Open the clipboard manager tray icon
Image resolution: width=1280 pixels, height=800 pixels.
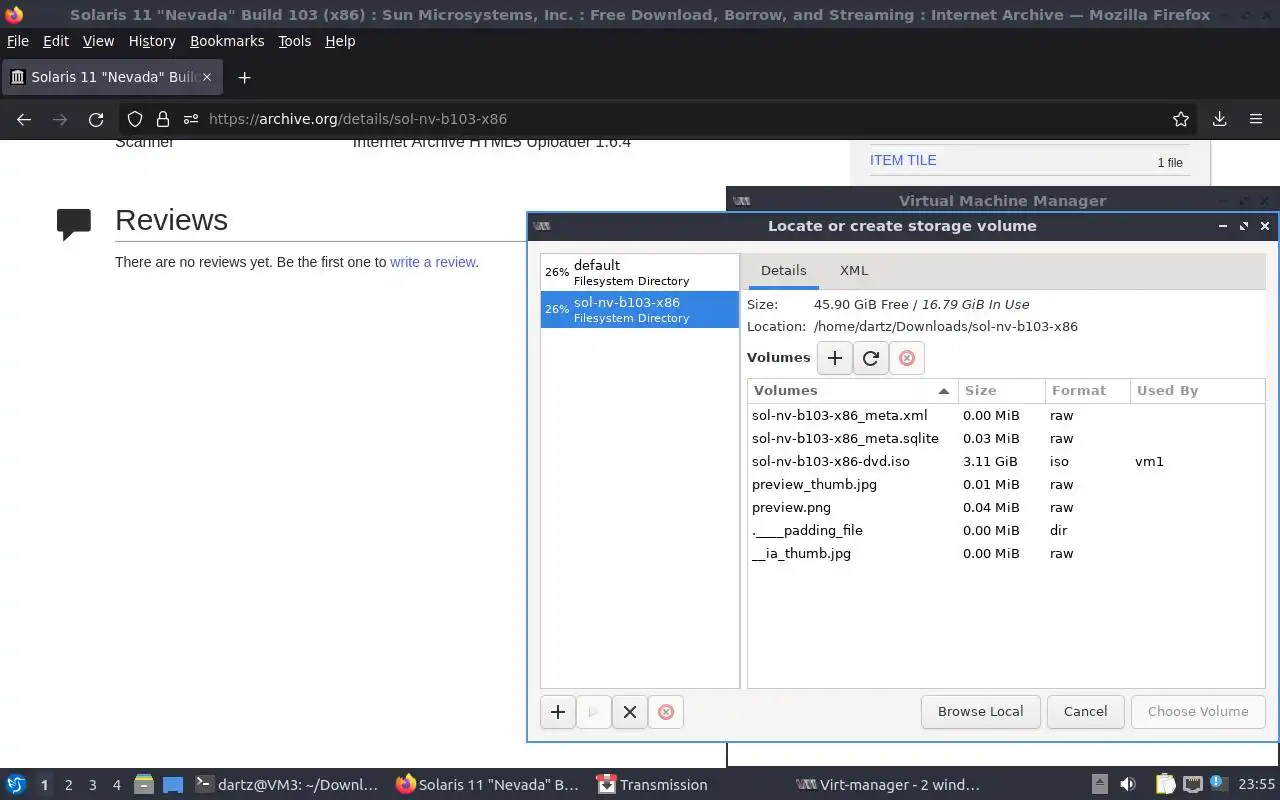coord(1165,785)
